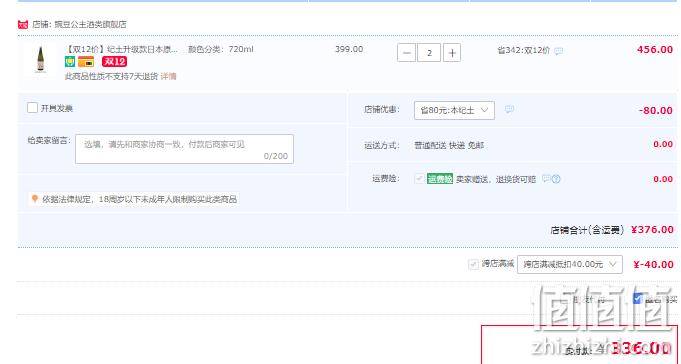This screenshot has width=681, height=364.
Task: Check the 开具发票 invoice checkbox
Action: pyautogui.click(x=33, y=108)
